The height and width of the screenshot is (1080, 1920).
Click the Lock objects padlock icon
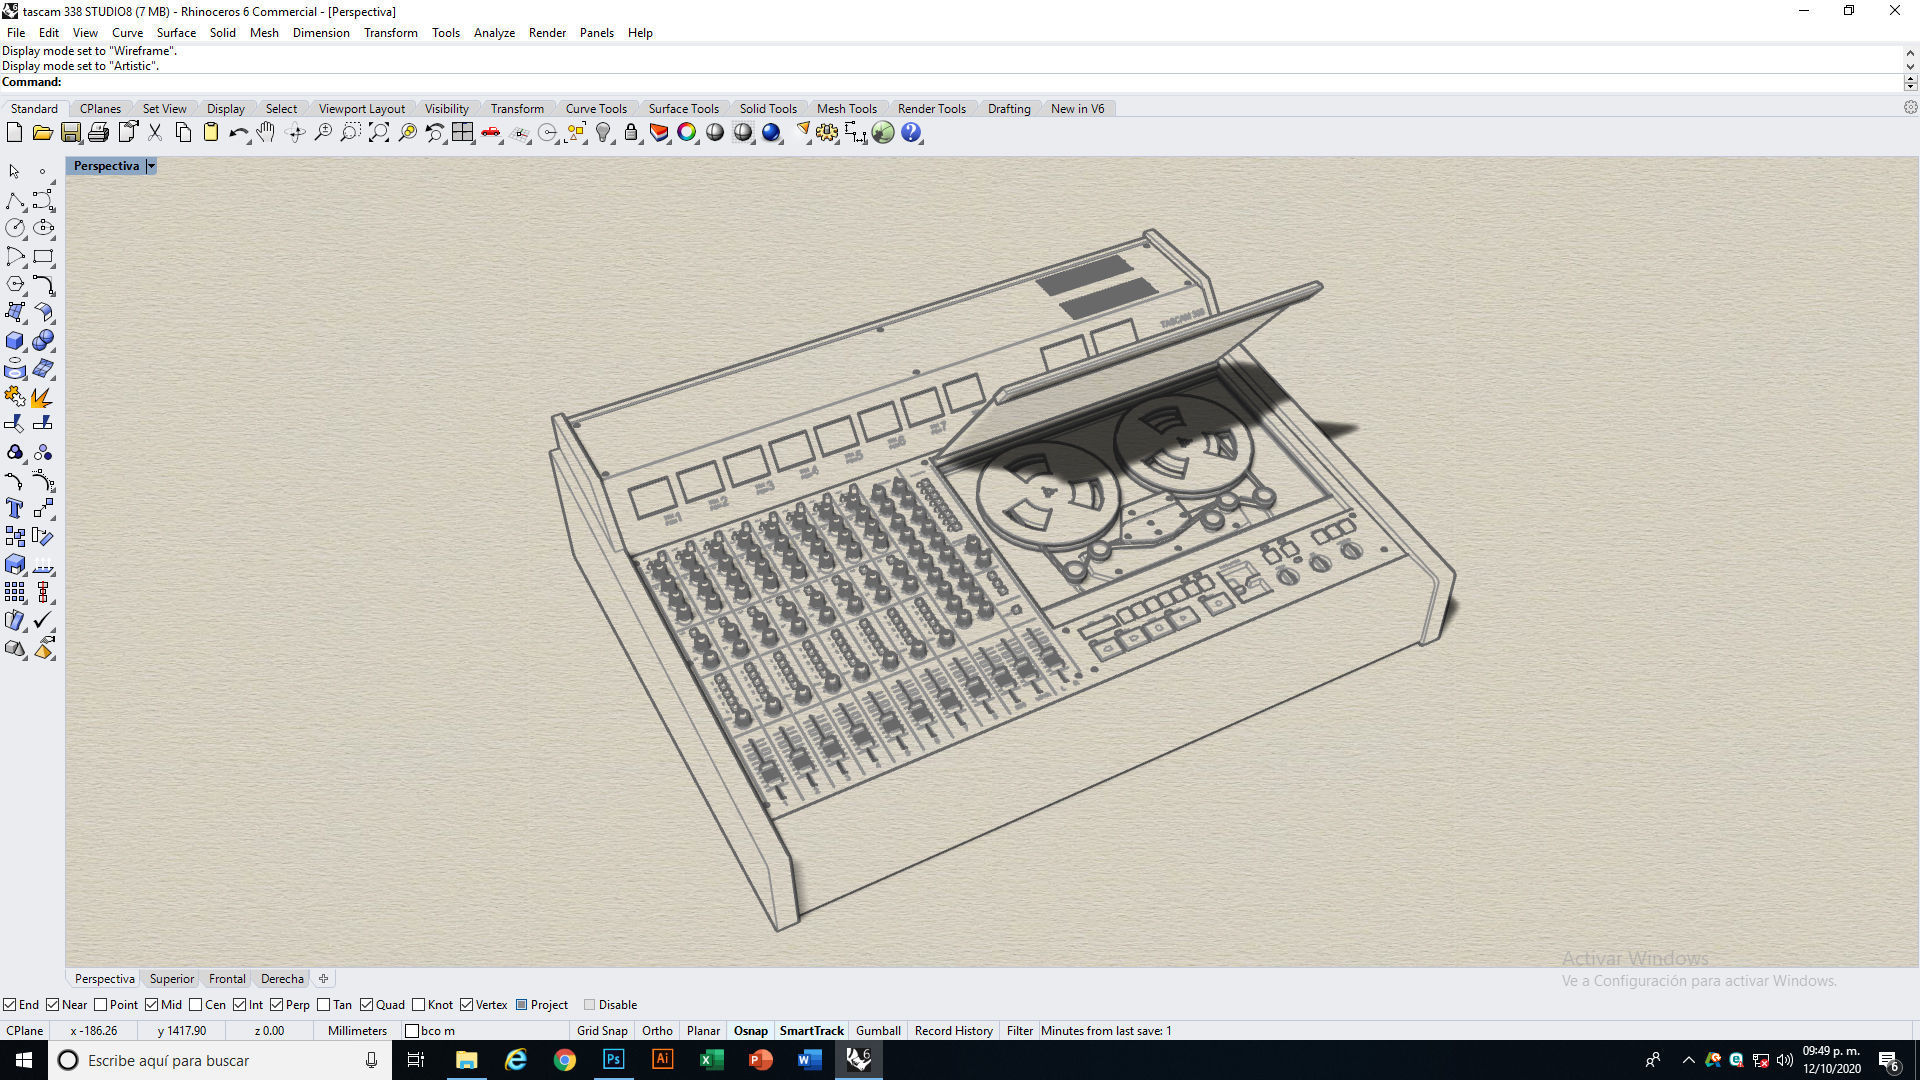click(631, 133)
